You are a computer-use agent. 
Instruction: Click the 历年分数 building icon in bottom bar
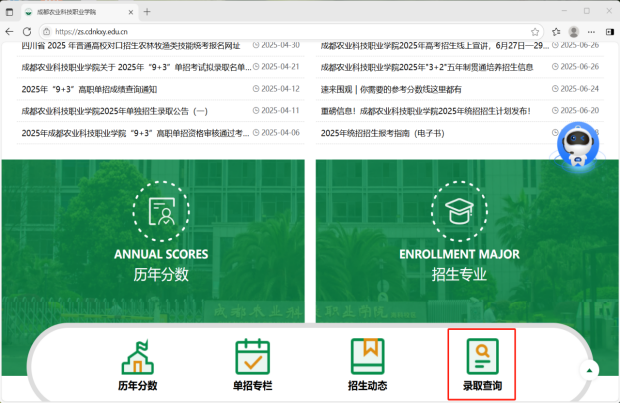coord(137,357)
